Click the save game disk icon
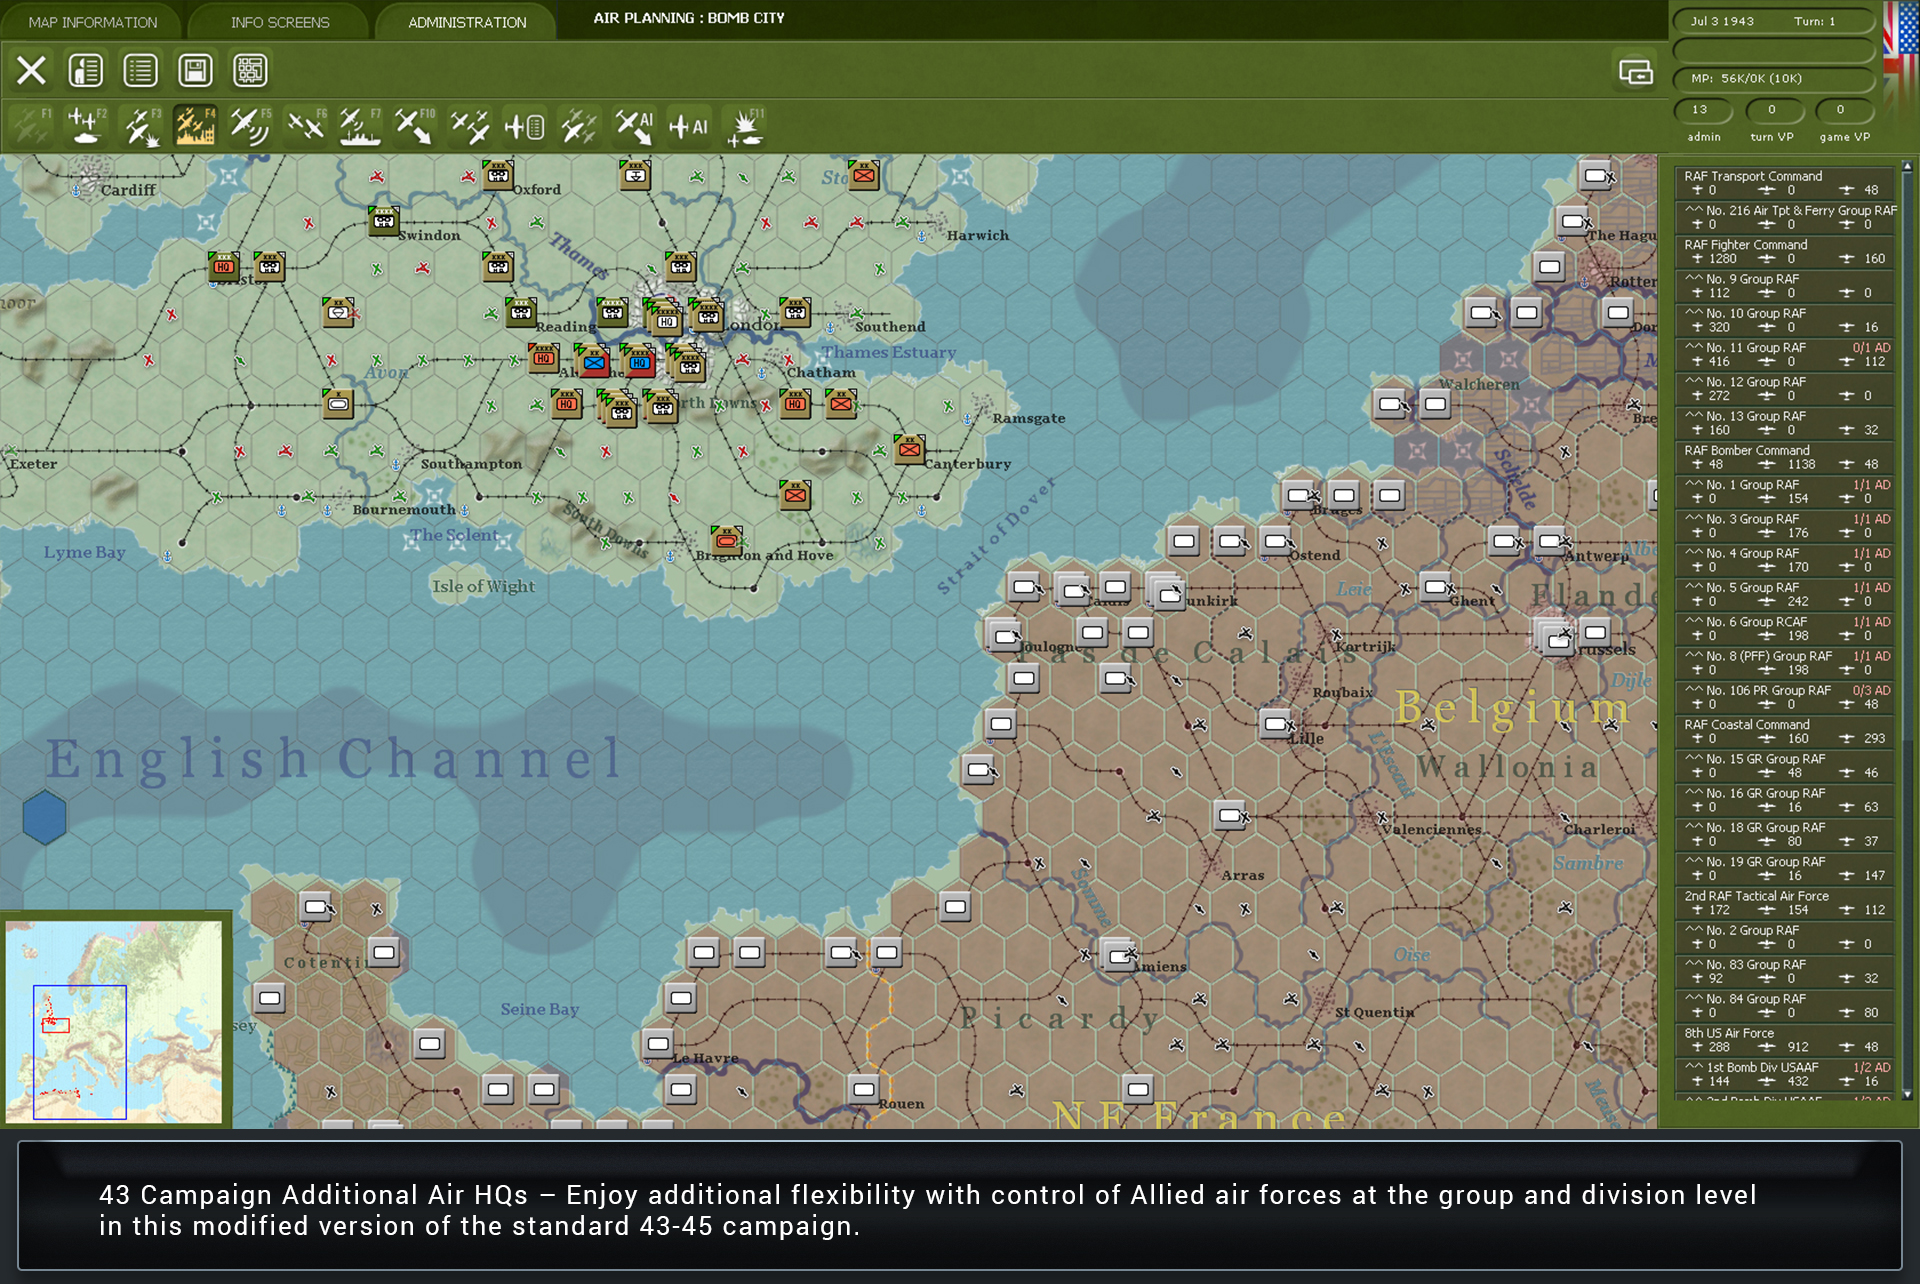The height and width of the screenshot is (1284, 1920). (196, 70)
